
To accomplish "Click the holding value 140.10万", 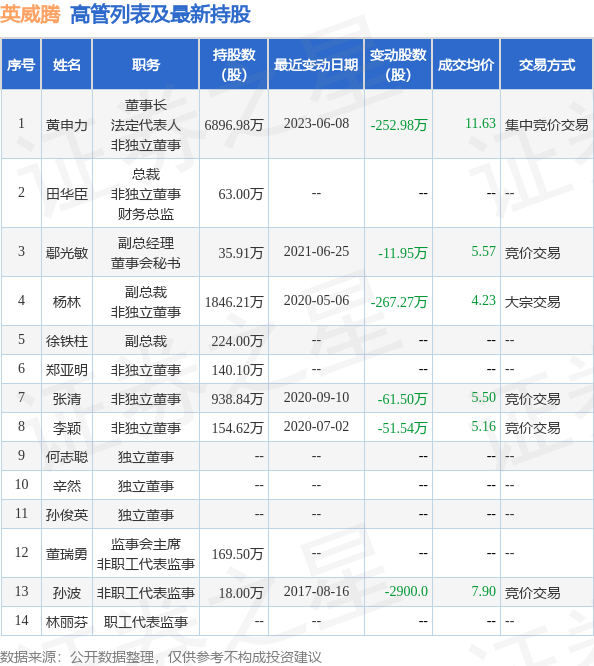I will 237,370.
